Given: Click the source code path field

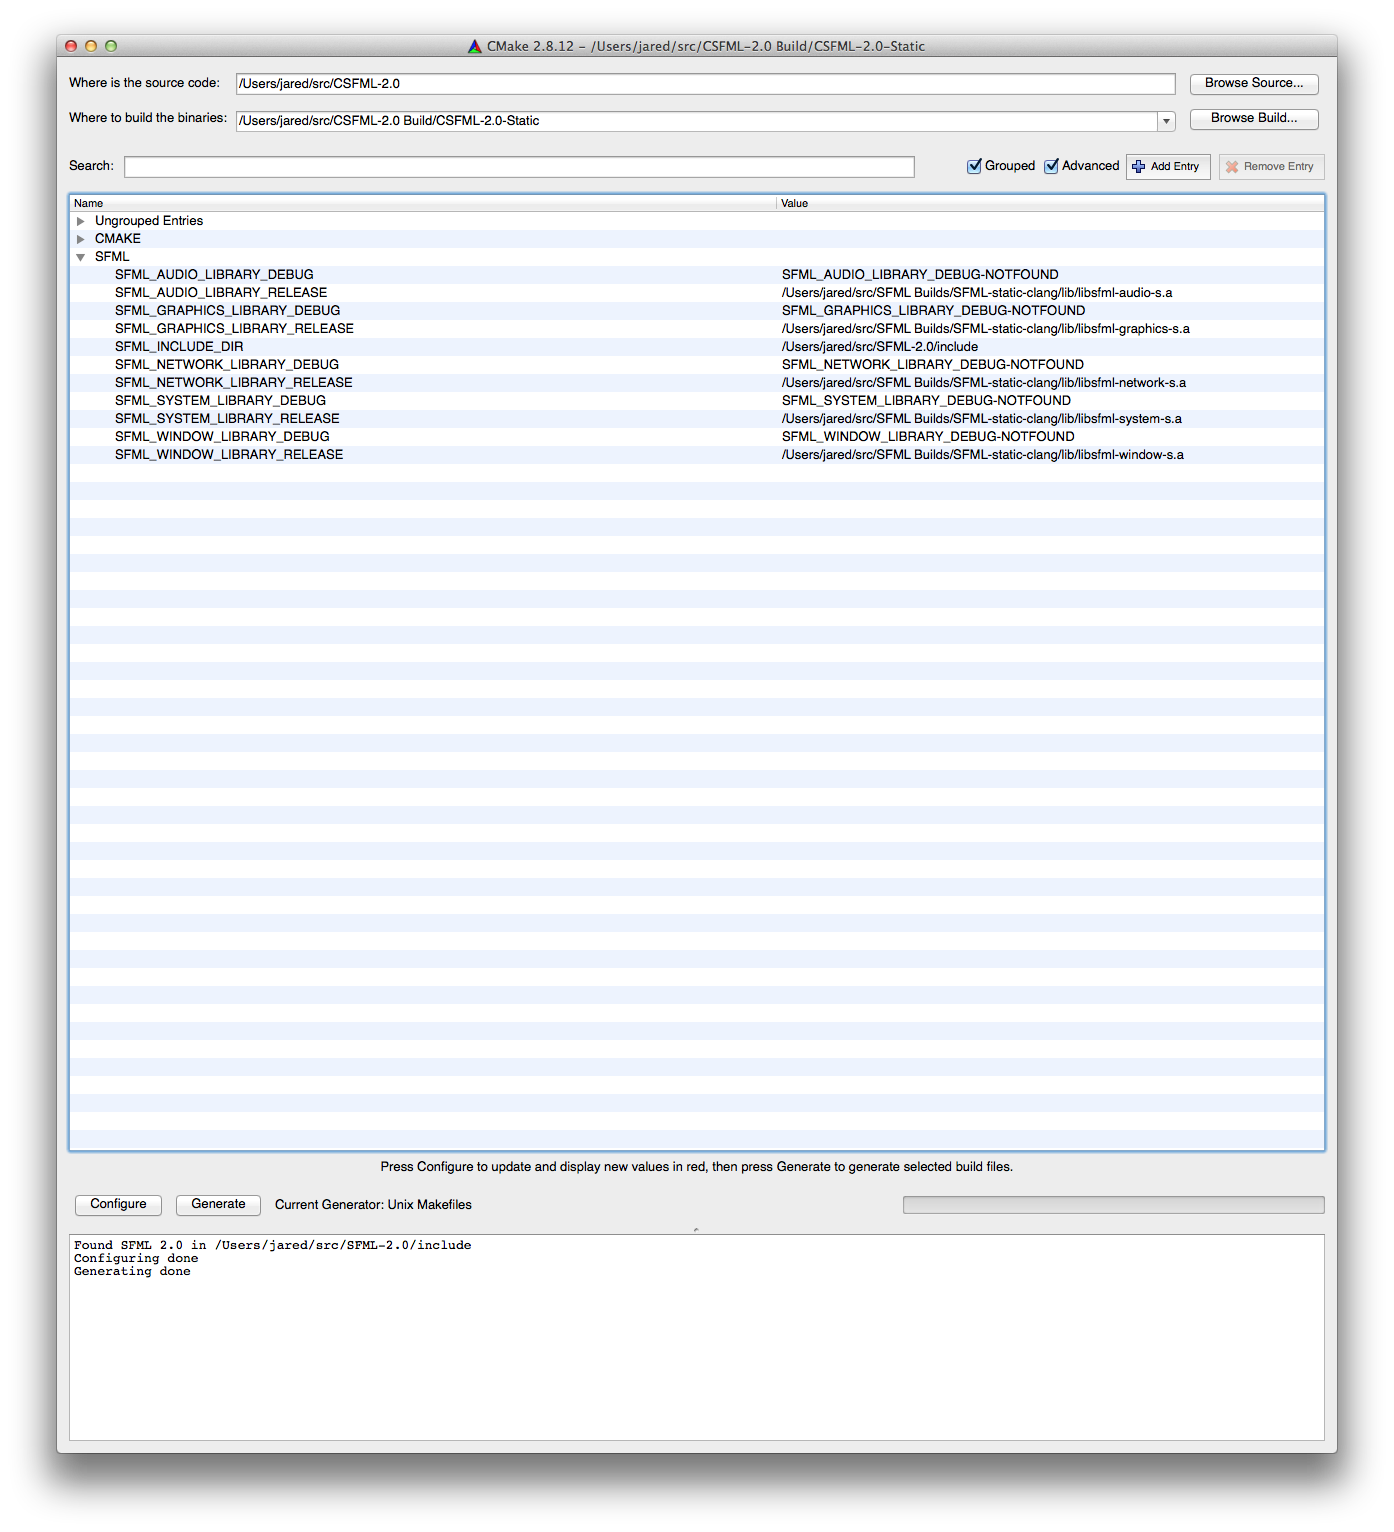Looking at the screenshot, I should pyautogui.click(x=705, y=84).
